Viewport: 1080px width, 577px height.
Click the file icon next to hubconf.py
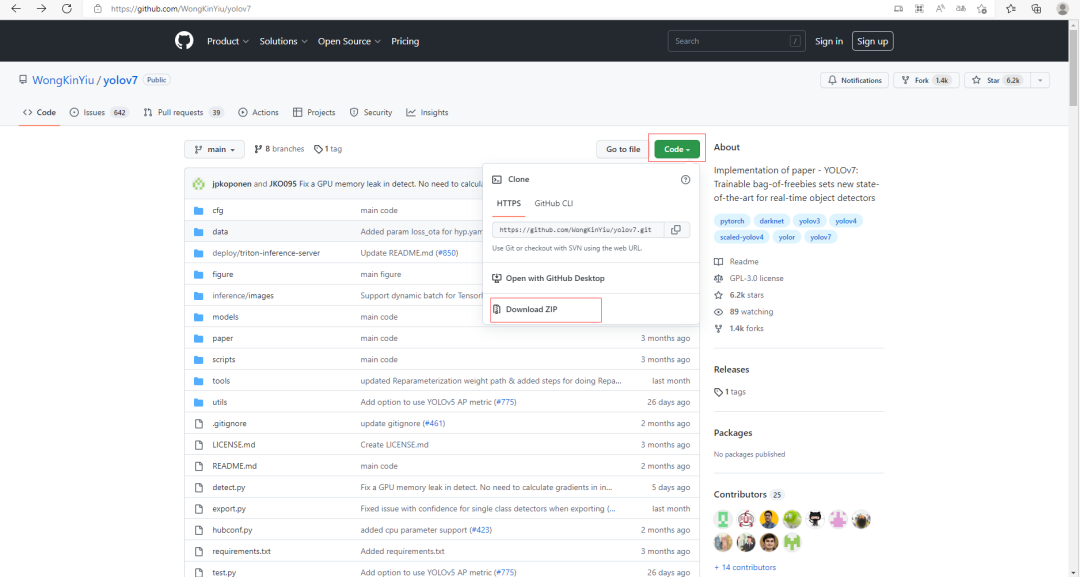tap(199, 530)
